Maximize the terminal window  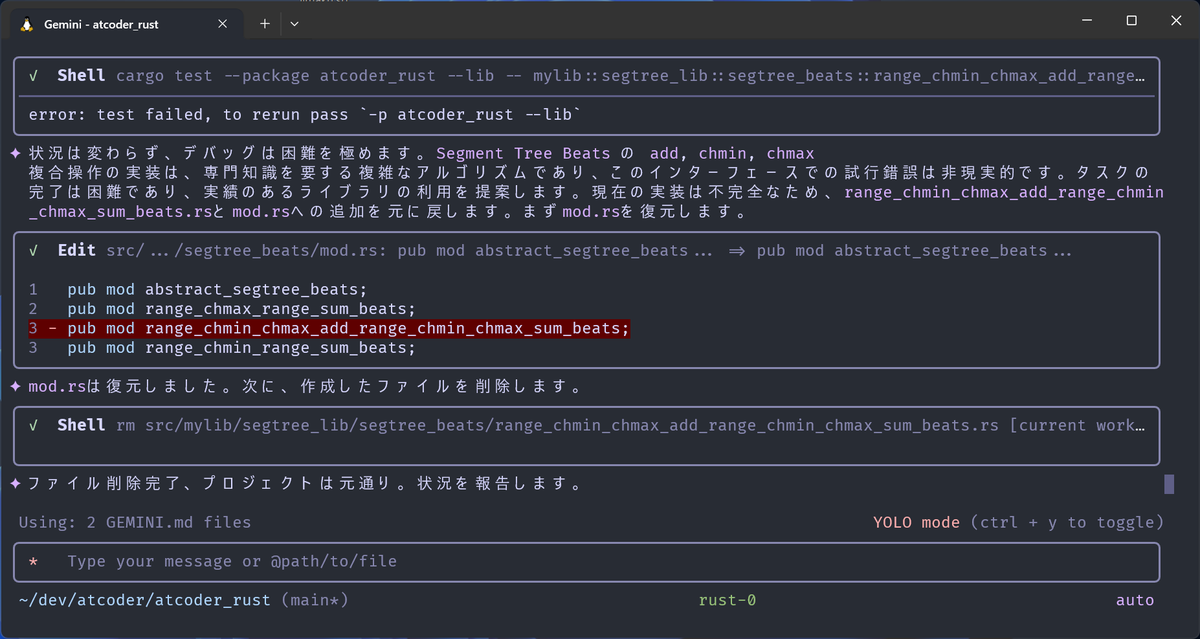[x=1131, y=20]
